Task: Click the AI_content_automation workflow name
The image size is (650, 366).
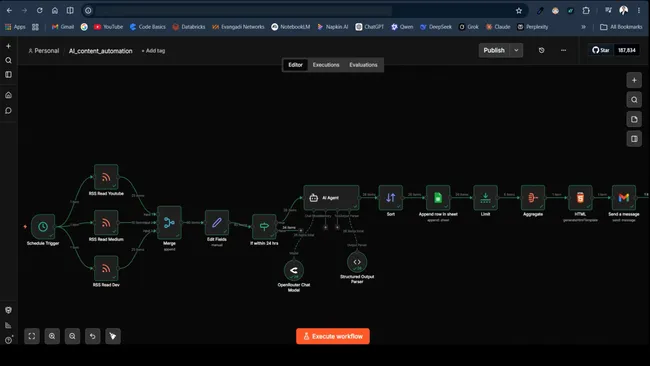Action: click(x=101, y=51)
